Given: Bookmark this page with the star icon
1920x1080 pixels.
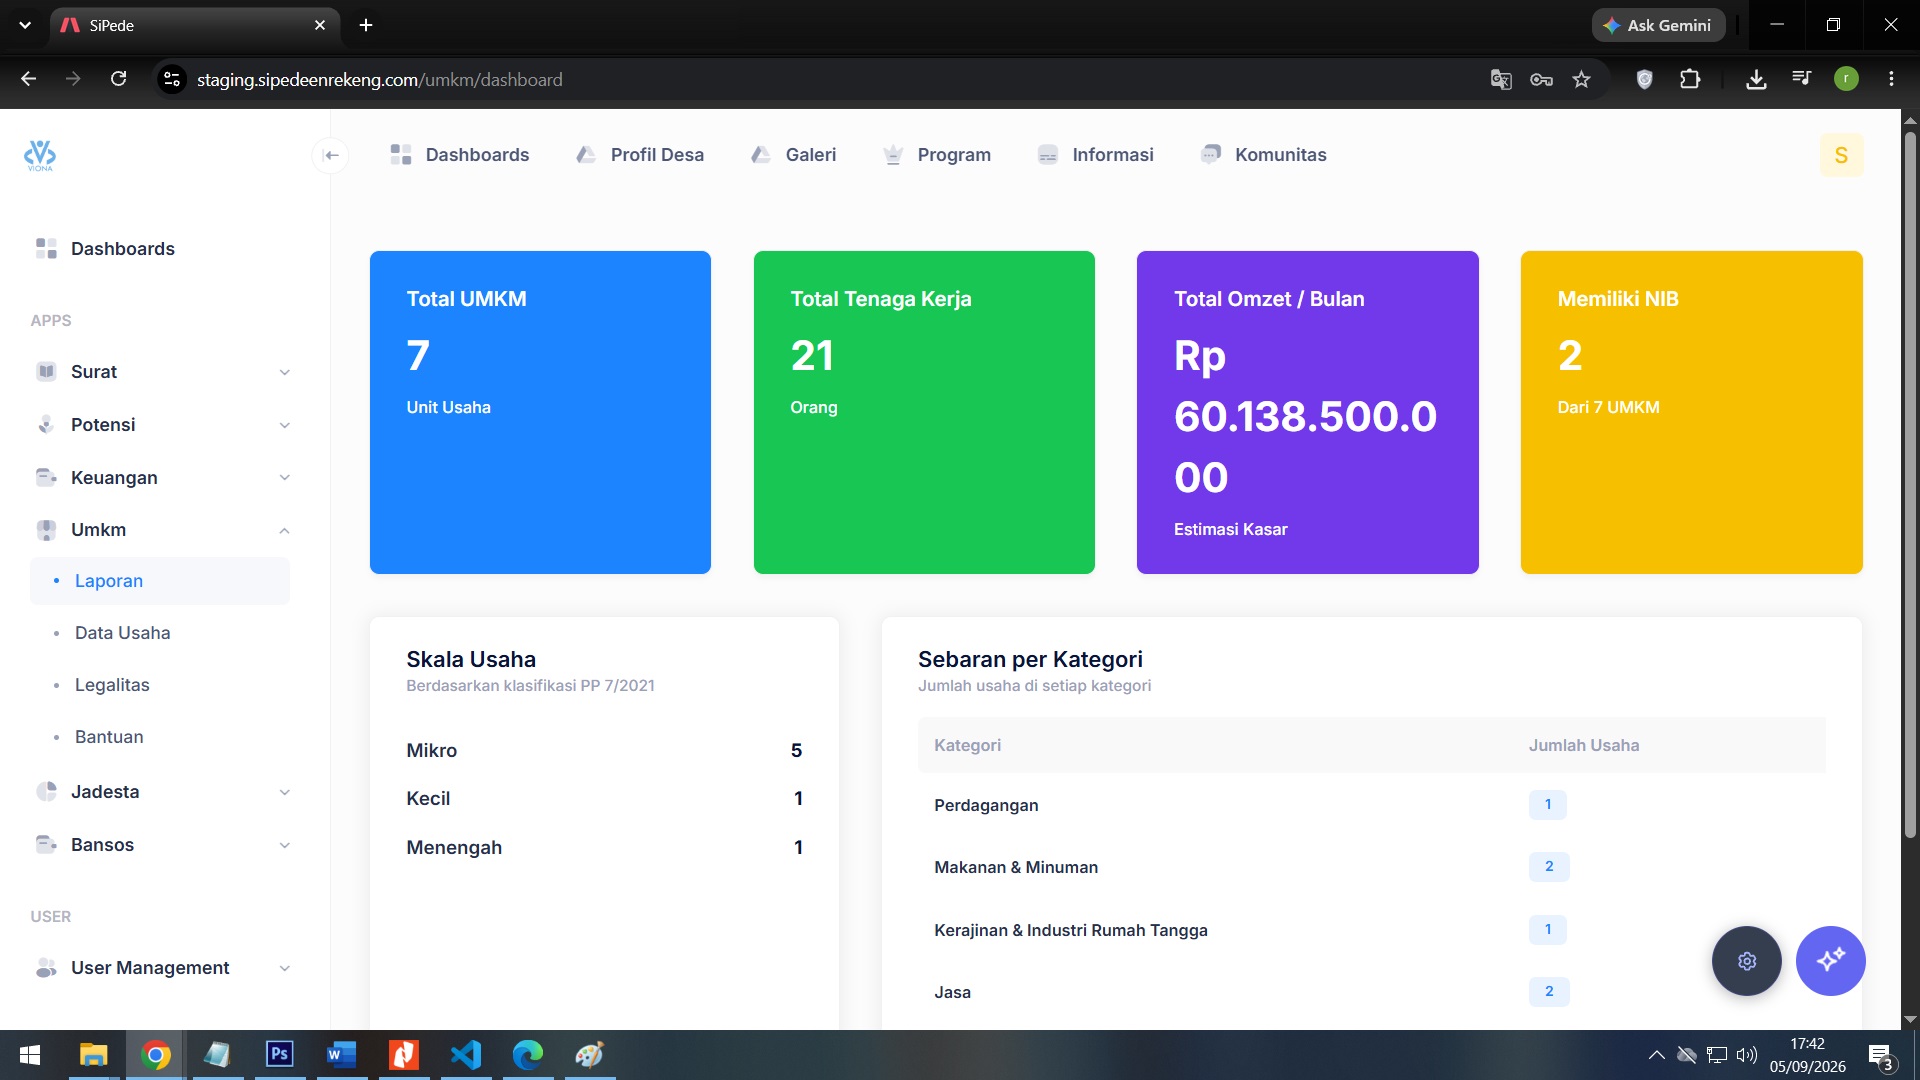Looking at the screenshot, I should pos(1581,79).
